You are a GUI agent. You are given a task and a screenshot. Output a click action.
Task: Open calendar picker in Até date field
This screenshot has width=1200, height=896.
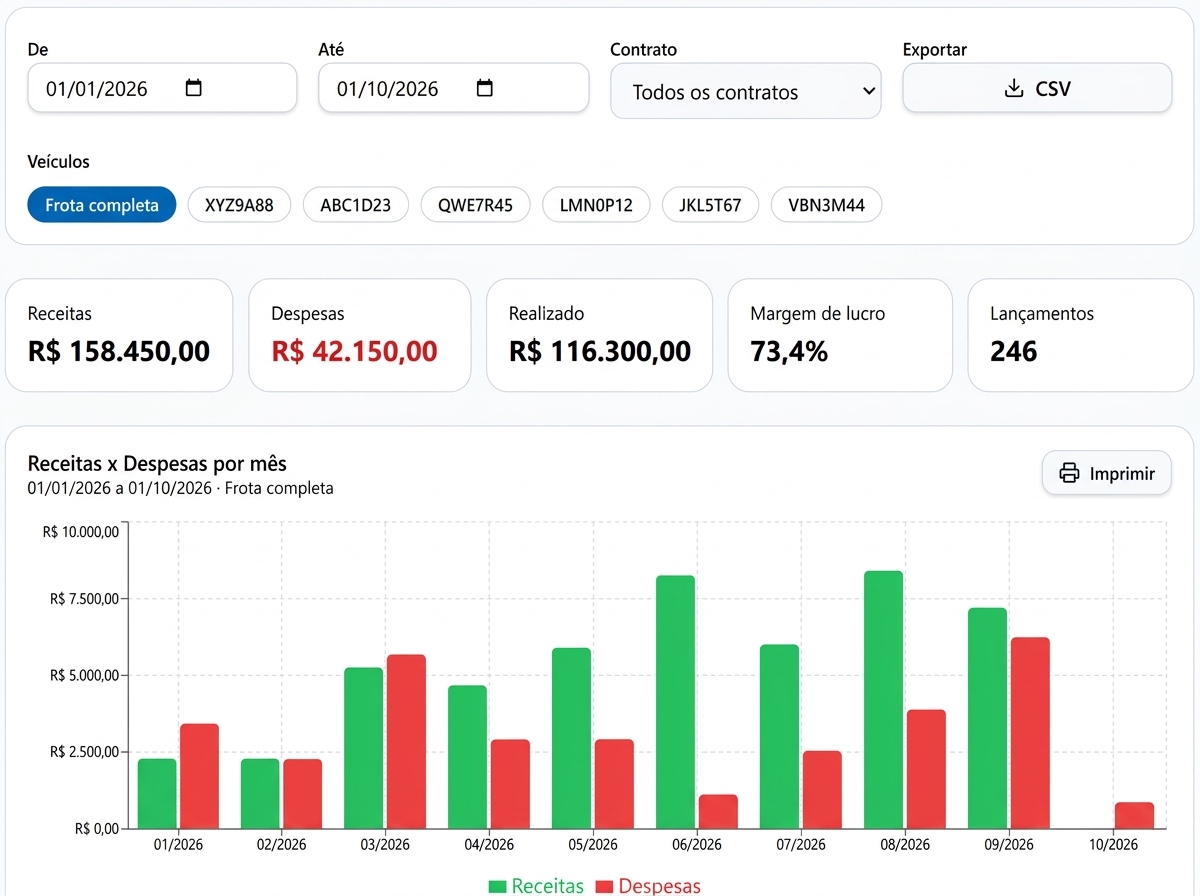[485, 88]
